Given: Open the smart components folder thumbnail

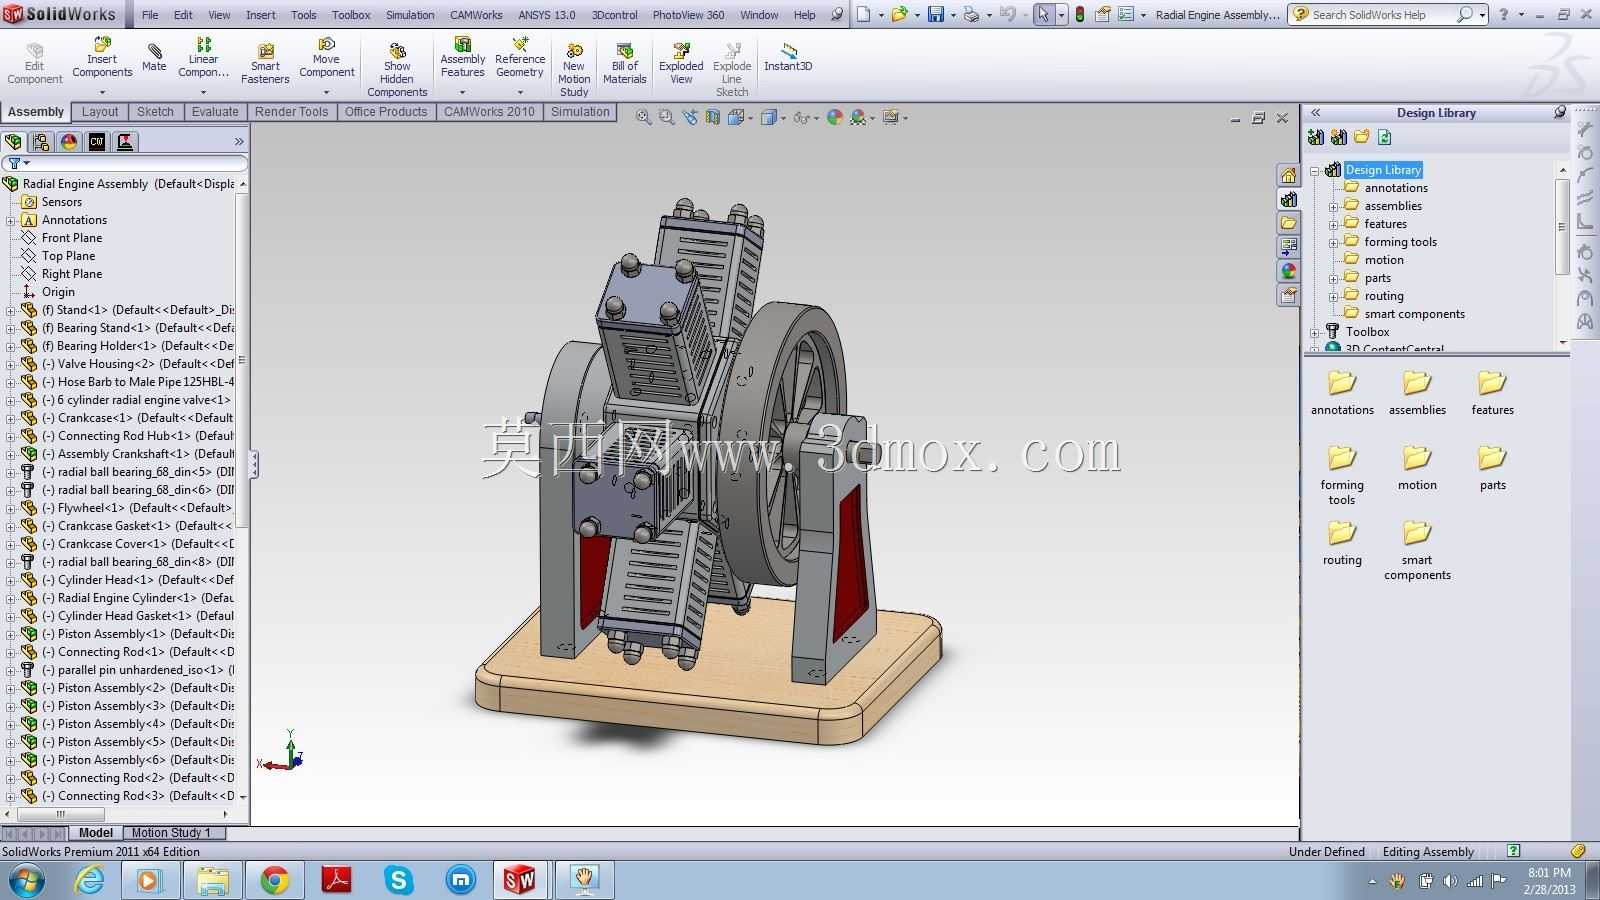Looking at the screenshot, I should tap(1417, 550).
